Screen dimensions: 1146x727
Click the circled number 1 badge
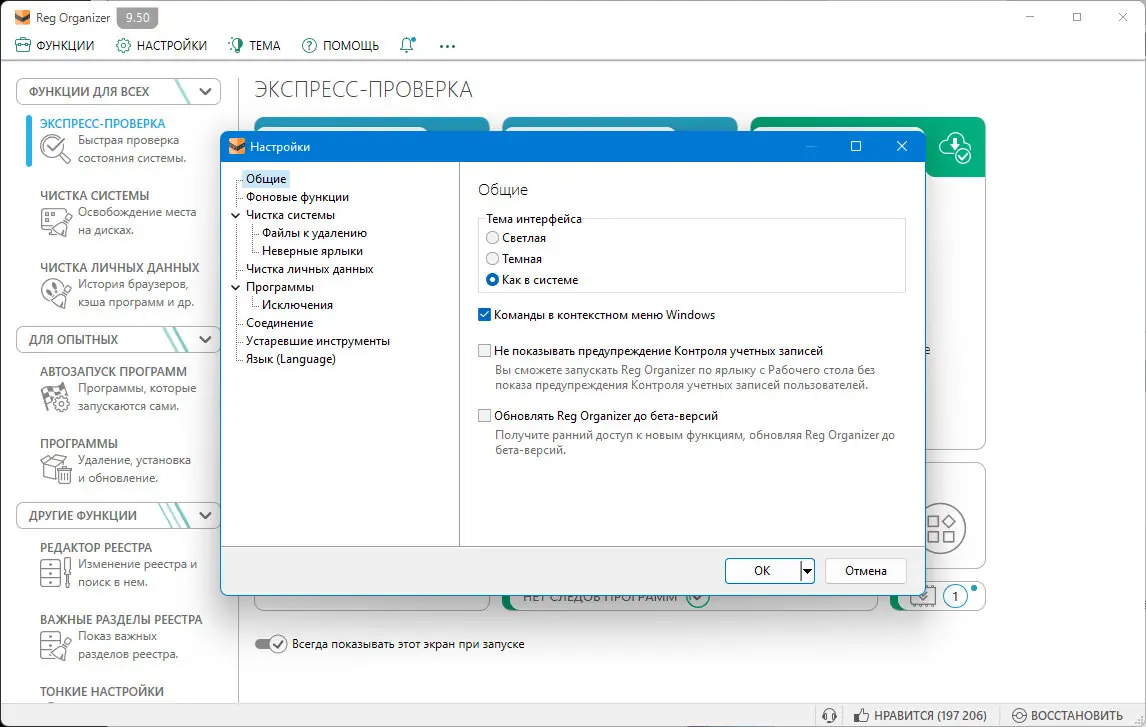click(955, 596)
